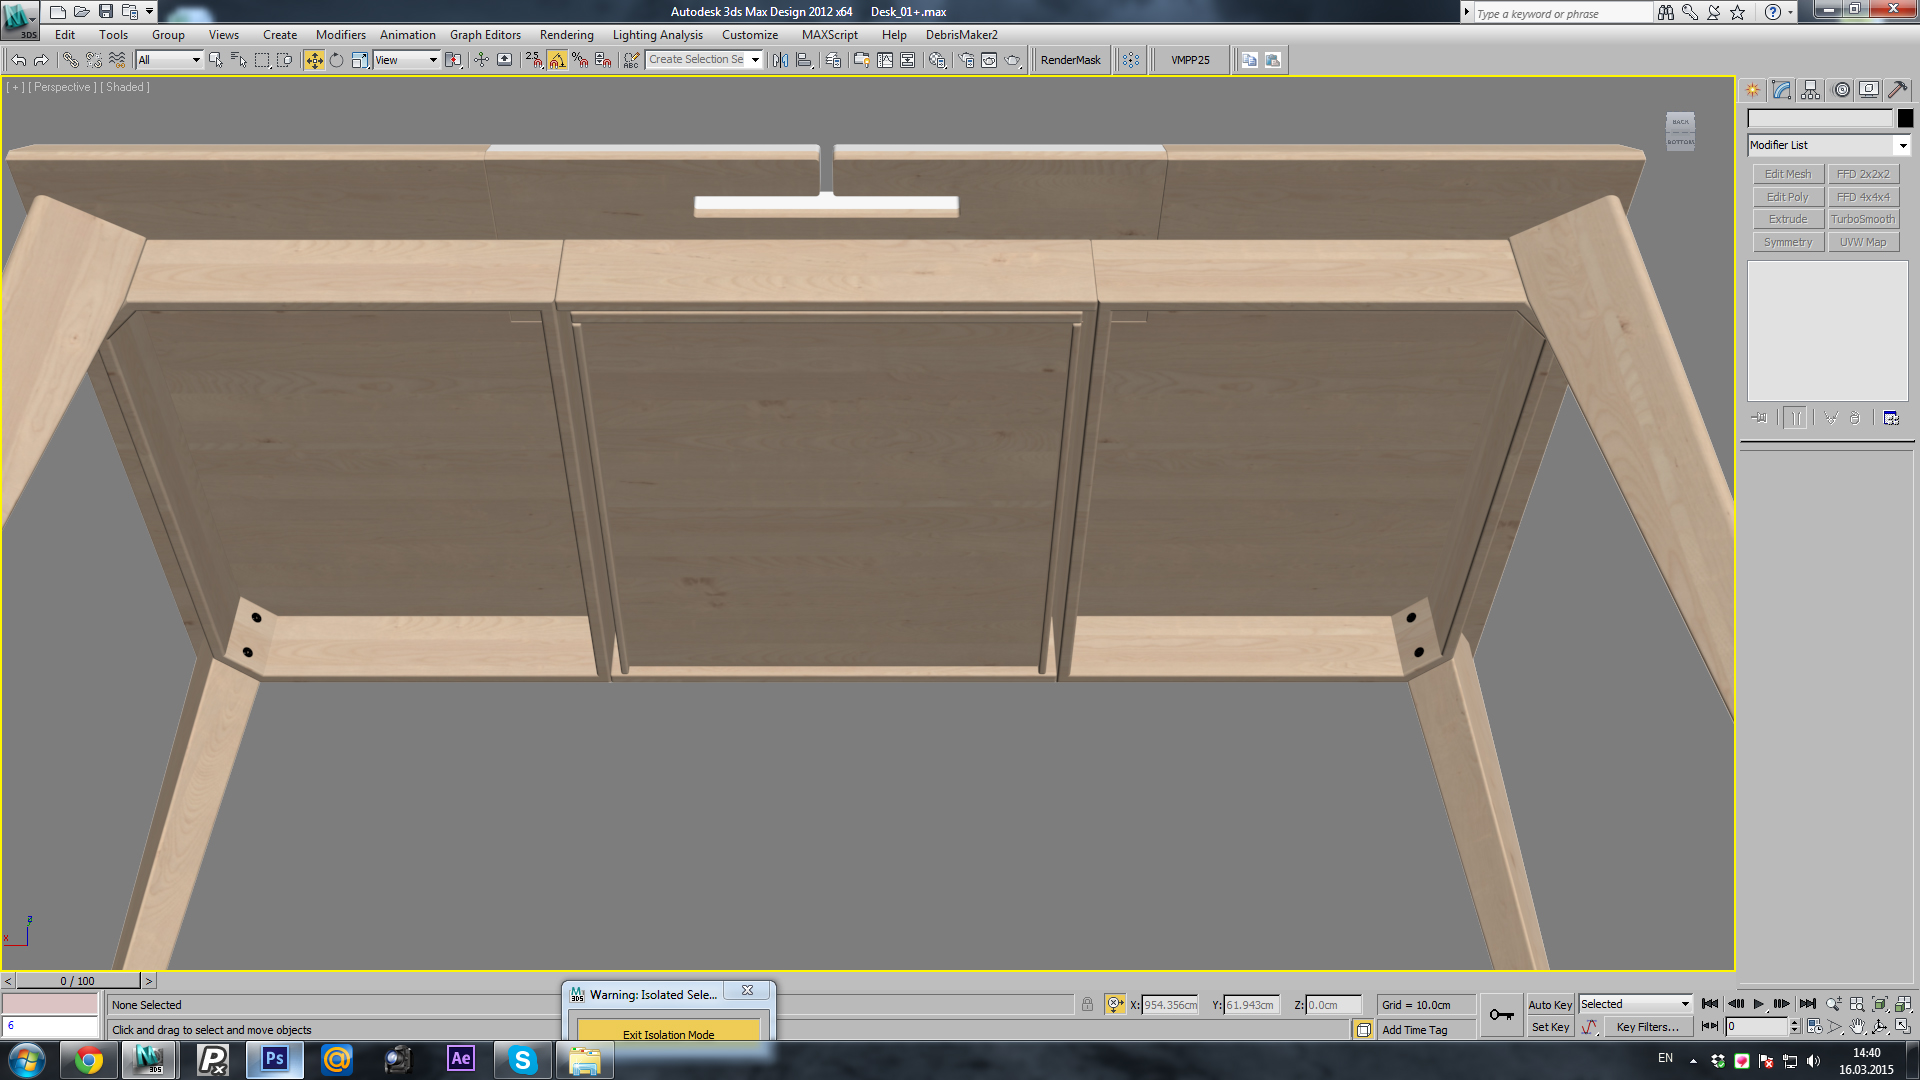Toggle Auto Key mode
The image size is (1920, 1080).
pyautogui.click(x=1550, y=1004)
